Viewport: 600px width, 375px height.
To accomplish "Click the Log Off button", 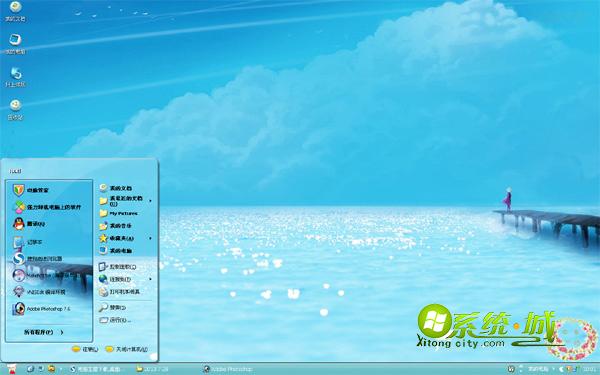I will pyautogui.click(x=85, y=349).
